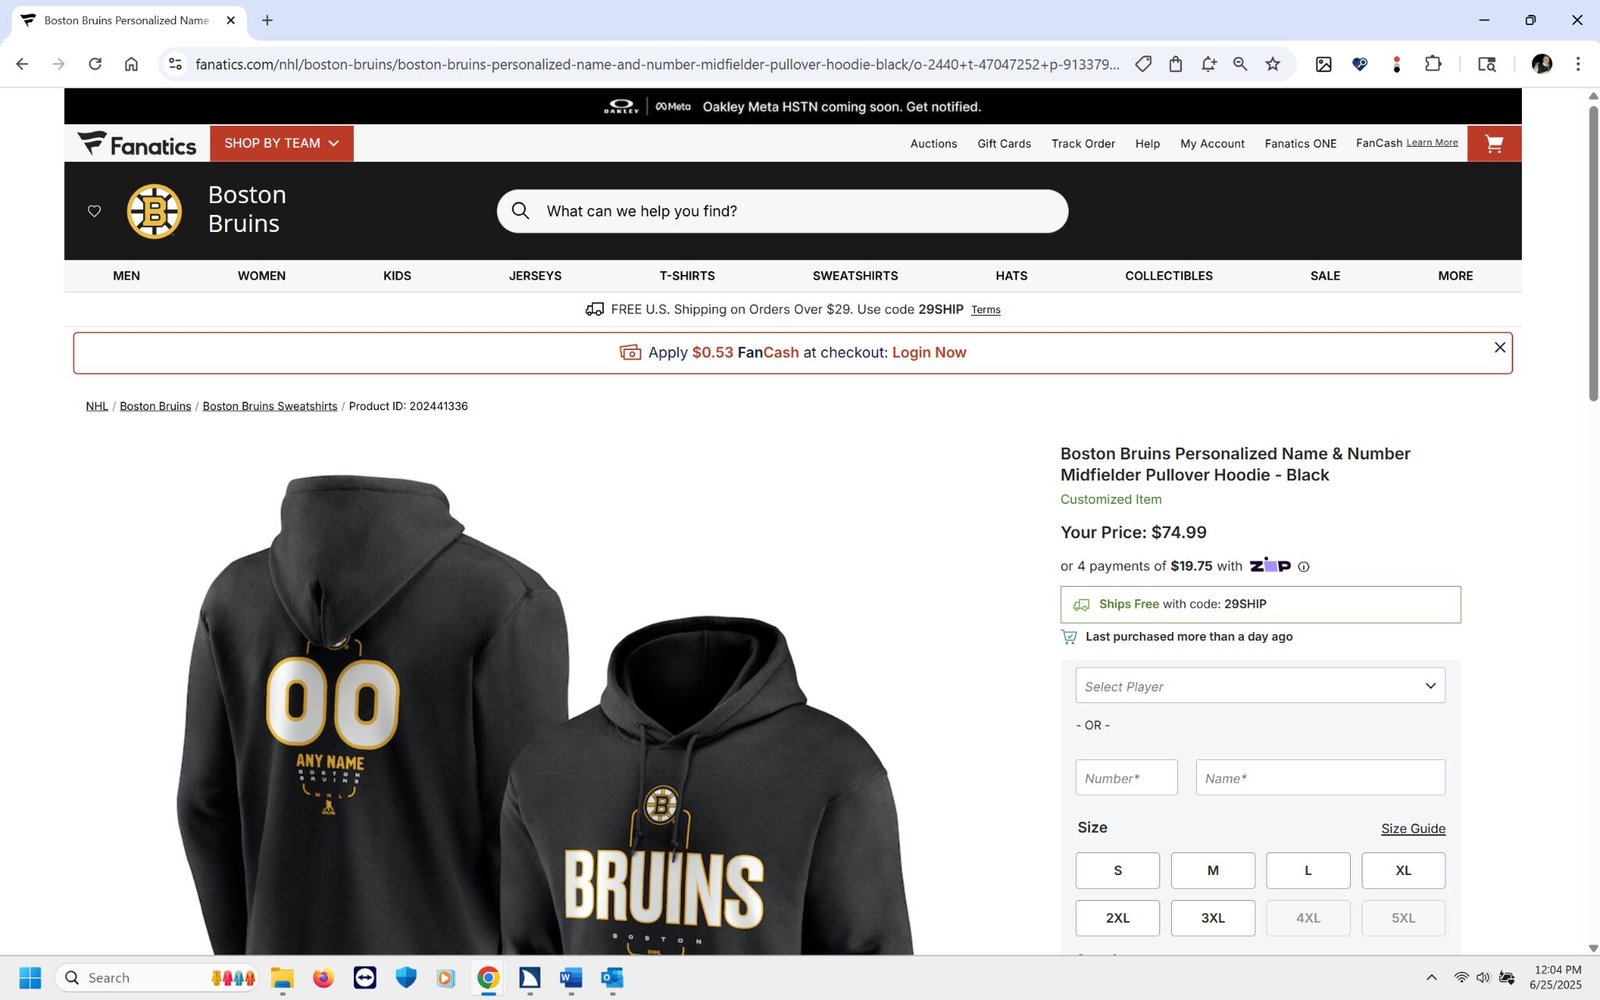The image size is (1600, 1000).
Task: Go back to the previous page
Action: [22, 64]
